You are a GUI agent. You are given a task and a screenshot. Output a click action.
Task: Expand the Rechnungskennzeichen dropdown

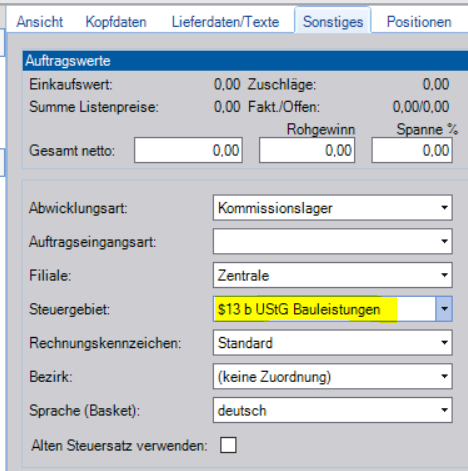click(444, 343)
